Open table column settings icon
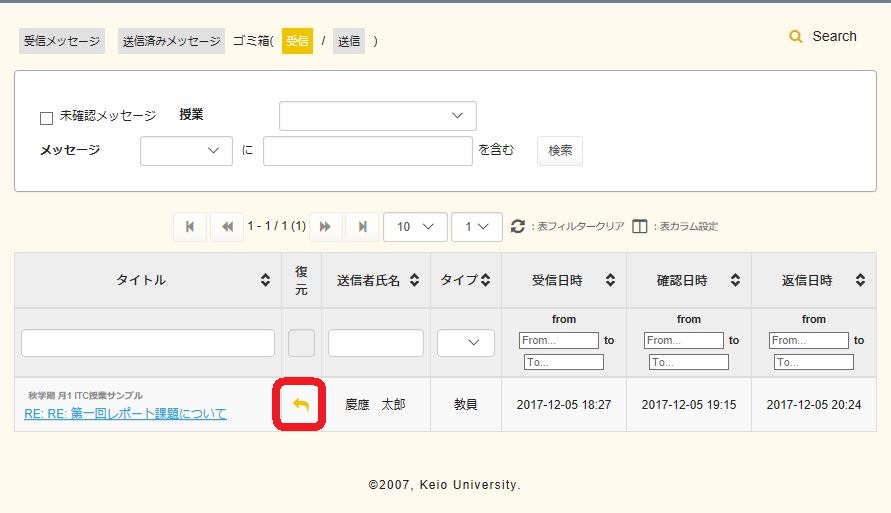This screenshot has width=891, height=513. 640,227
